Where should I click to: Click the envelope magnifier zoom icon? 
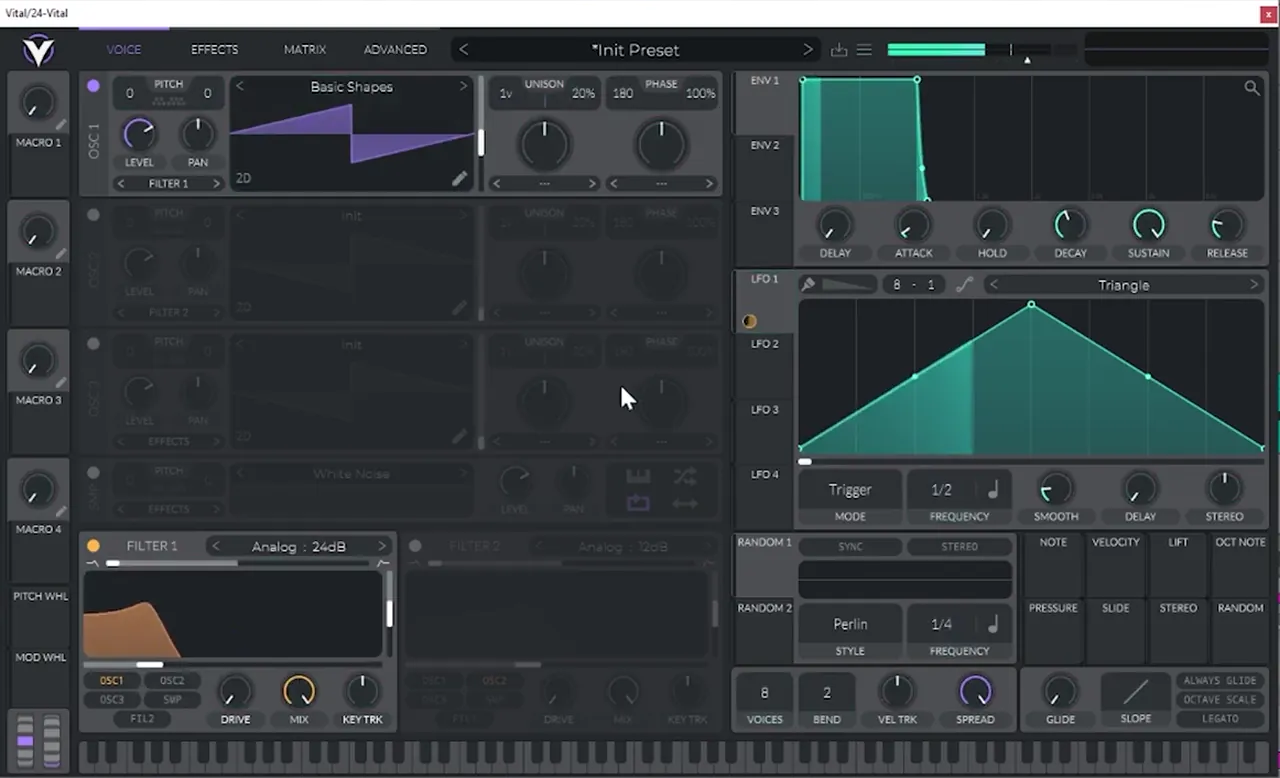pos(1252,88)
